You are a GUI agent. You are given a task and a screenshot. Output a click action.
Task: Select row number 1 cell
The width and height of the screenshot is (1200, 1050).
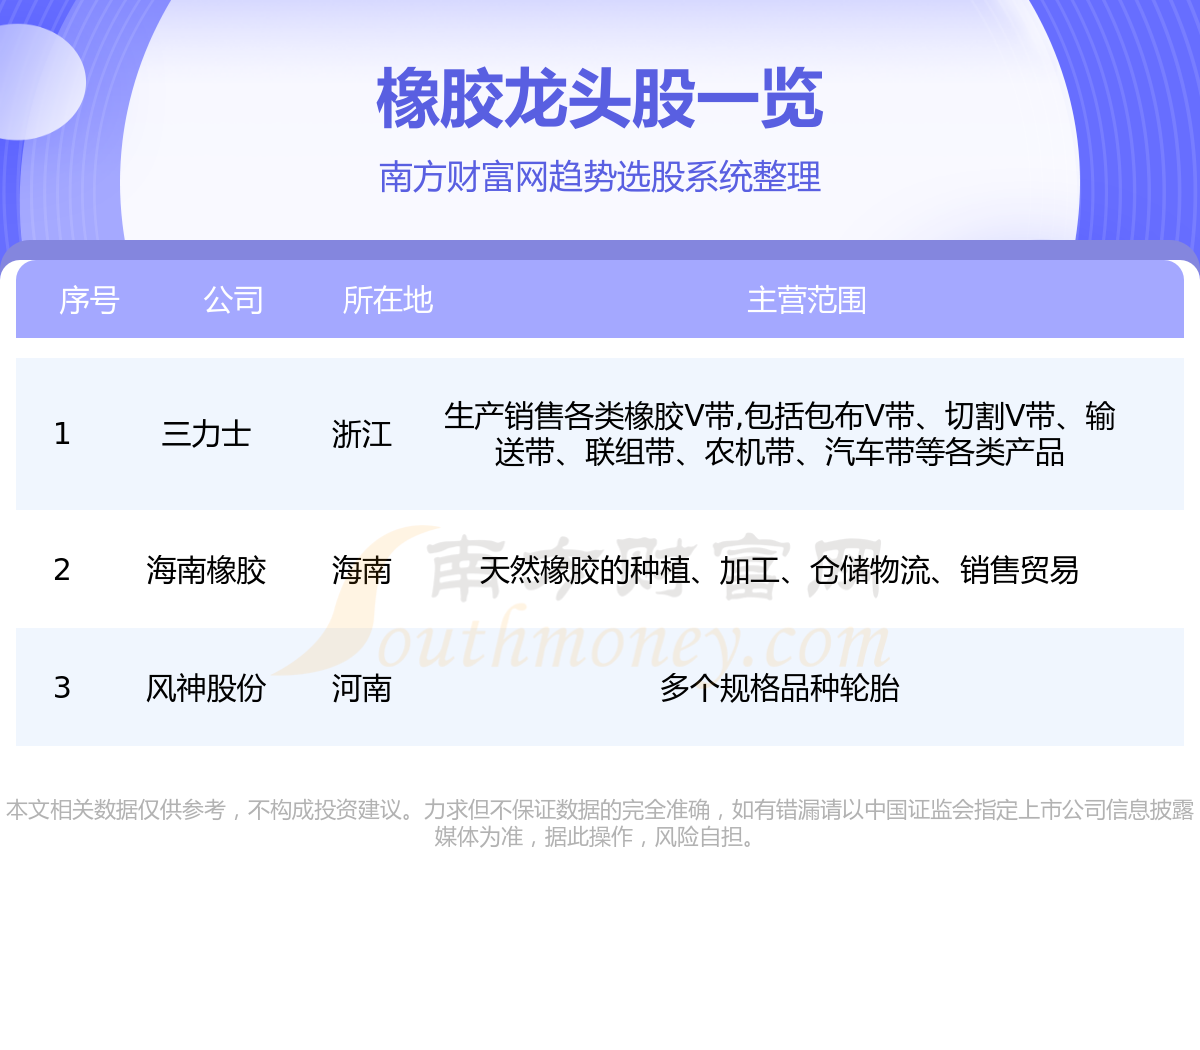62,434
